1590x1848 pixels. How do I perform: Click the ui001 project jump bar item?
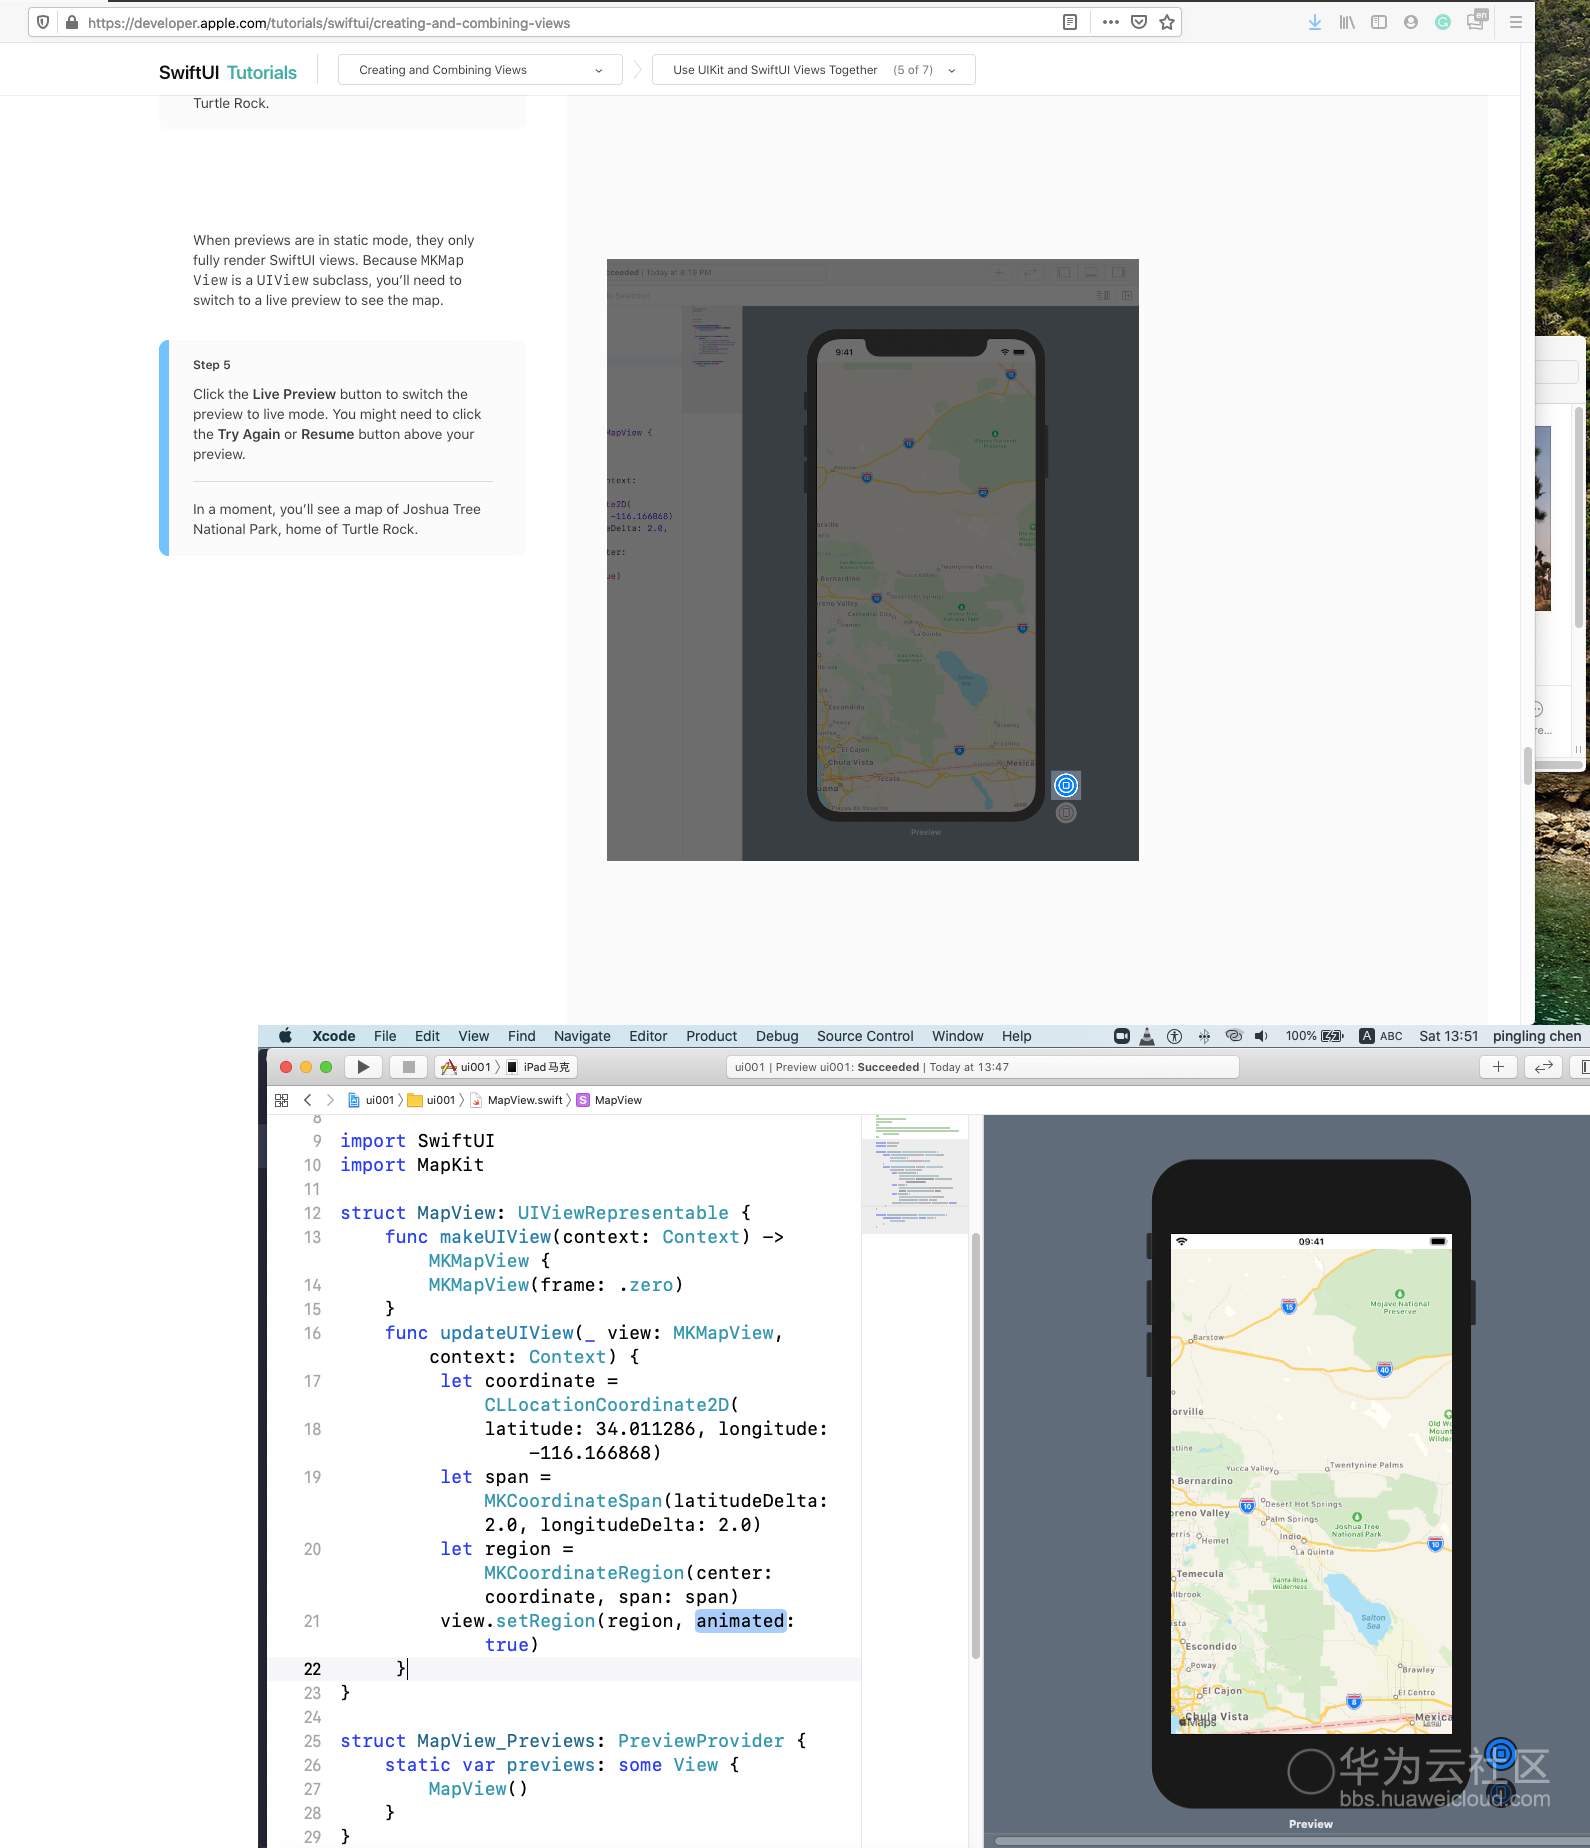(371, 1100)
